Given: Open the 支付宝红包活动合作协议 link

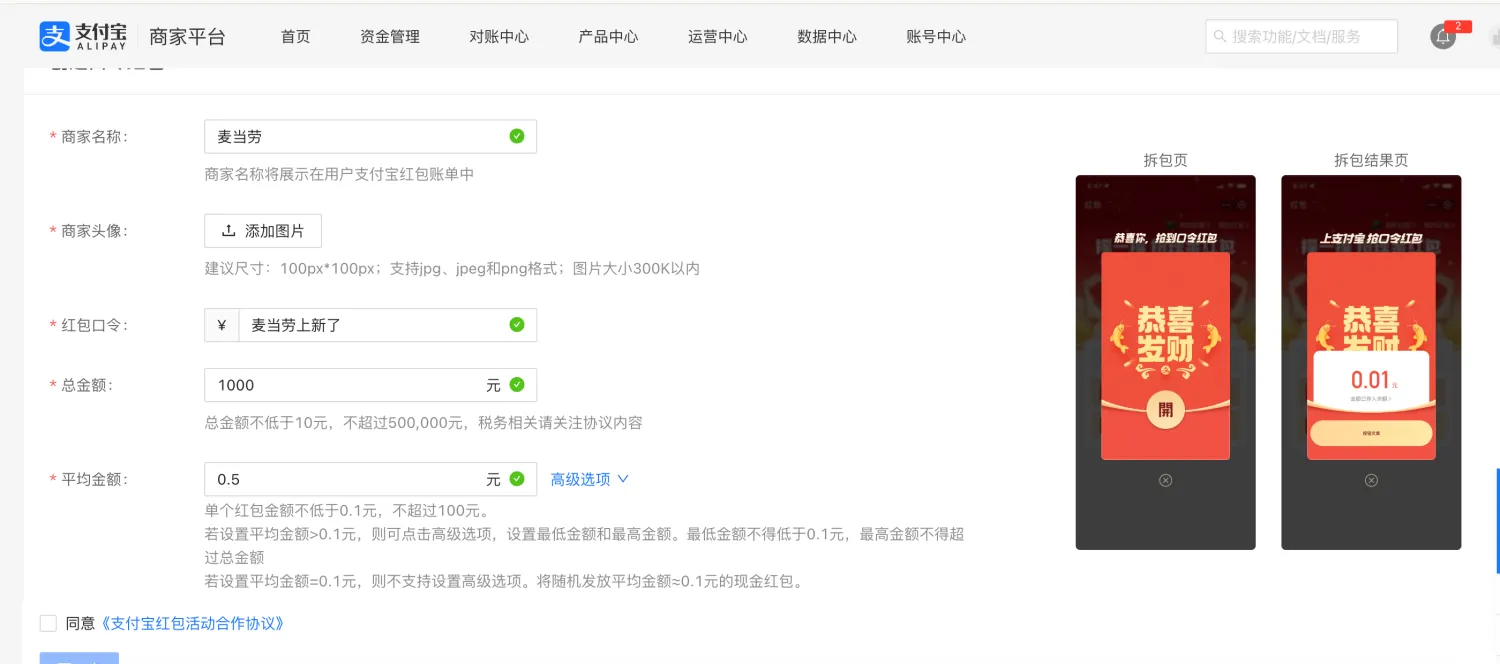Looking at the screenshot, I should click(190, 622).
